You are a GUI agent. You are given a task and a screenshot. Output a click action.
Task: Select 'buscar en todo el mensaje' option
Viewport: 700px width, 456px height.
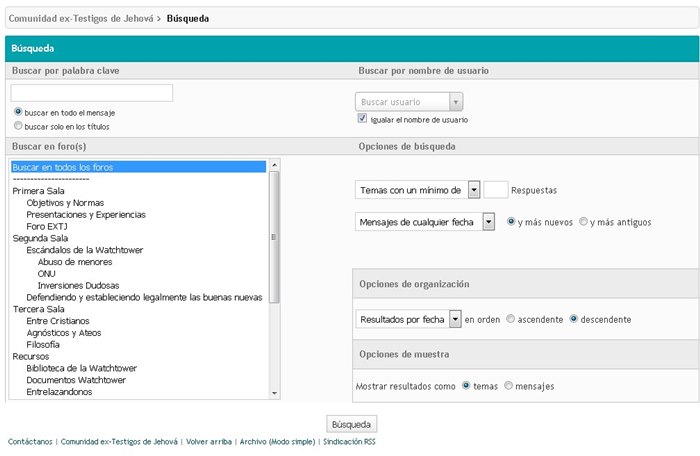point(18,113)
